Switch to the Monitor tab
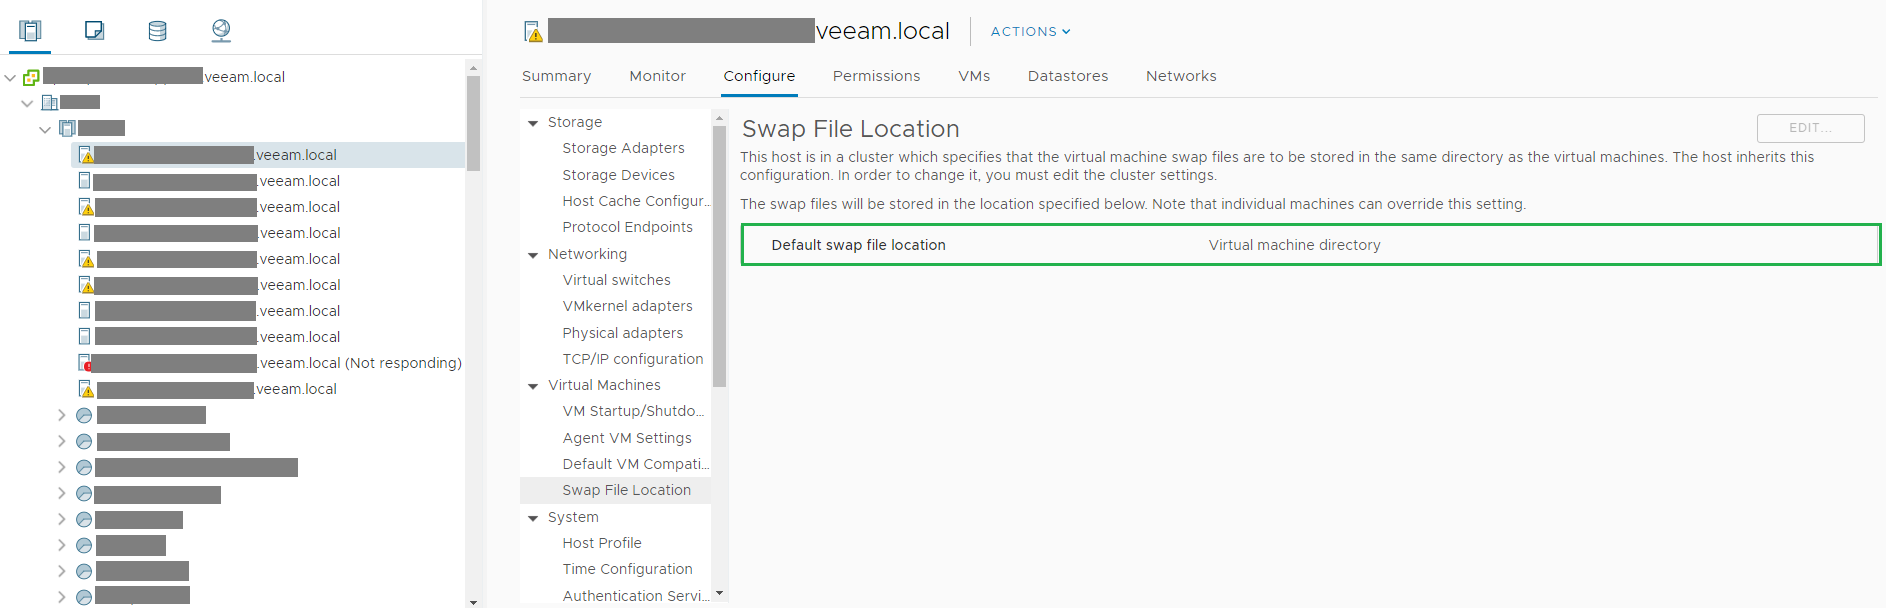 pyautogui.click(x=657, y=76)
